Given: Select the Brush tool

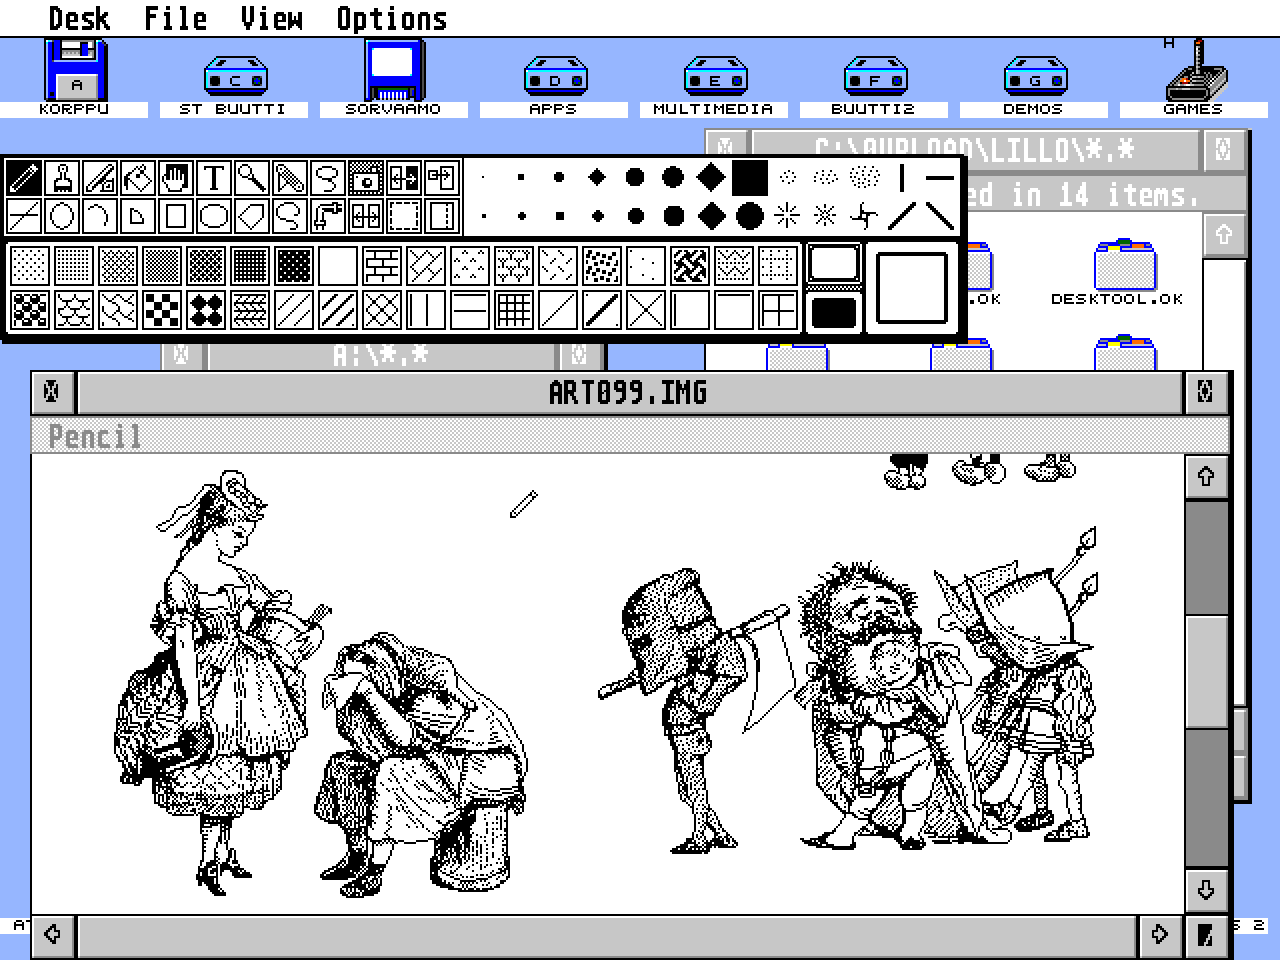Looking at the screenshot, I should tap(62, 178).
